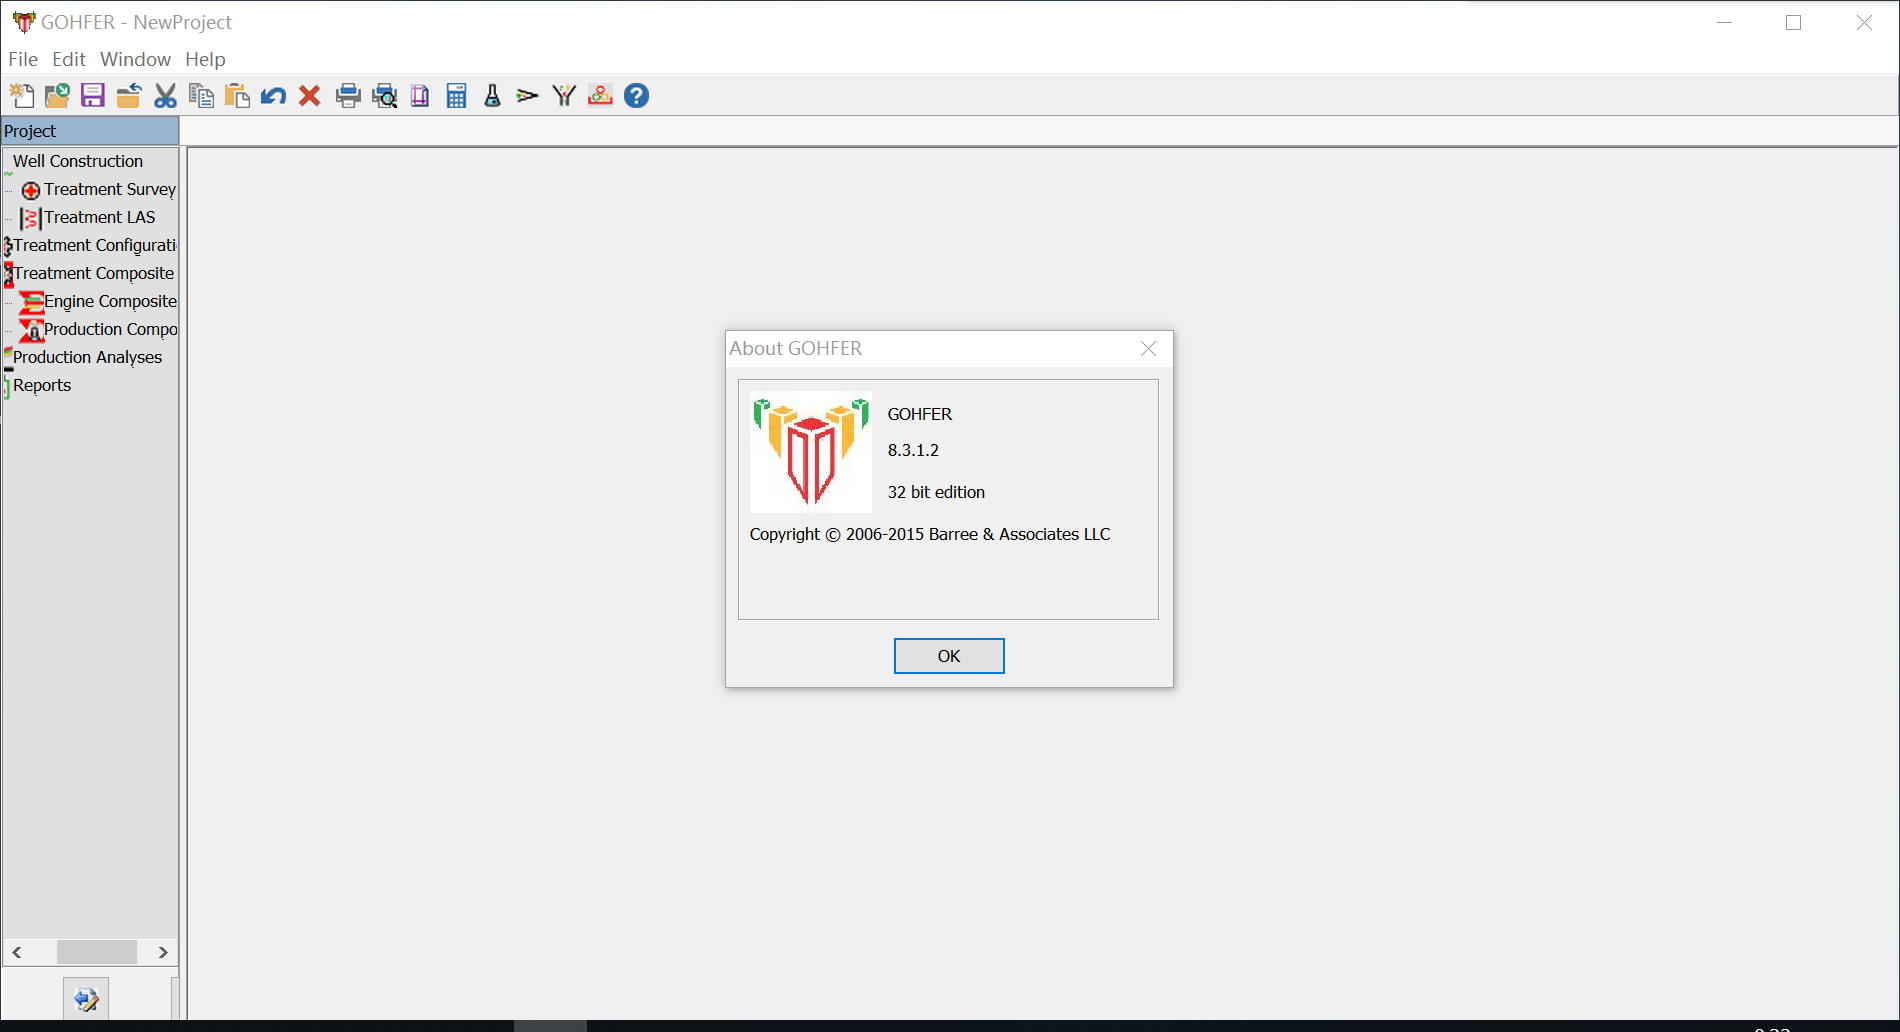Click the red X Delete icon
1900x1032 pixels.
pos(310,96)
